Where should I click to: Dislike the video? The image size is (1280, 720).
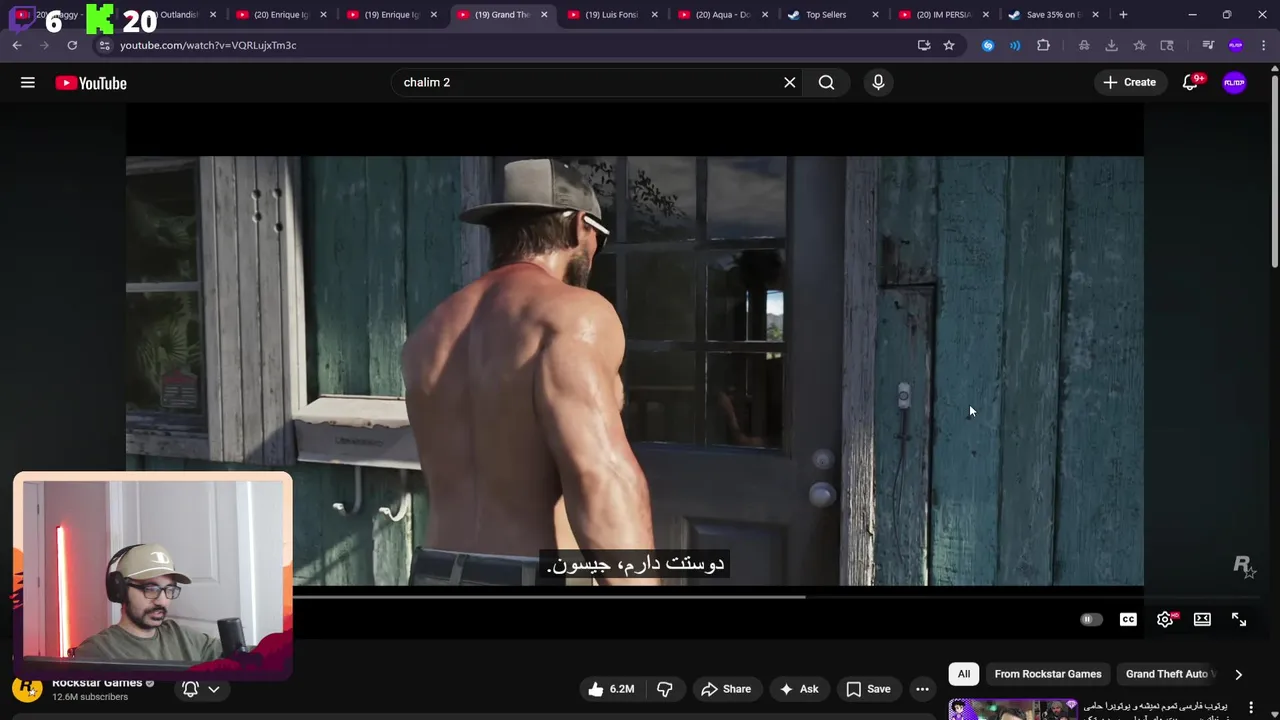pyautogui.click(x=664, y=689)
